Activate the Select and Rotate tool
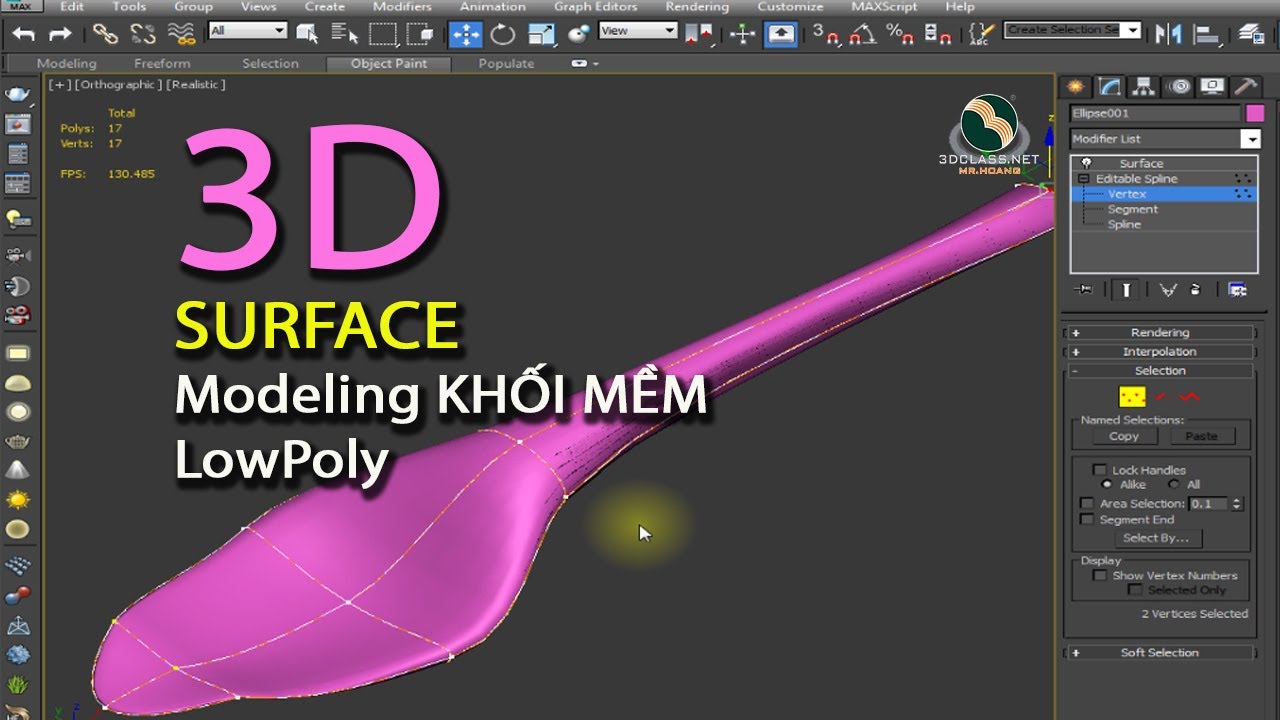Viewport: 1280px width, 720px height. tap(503, 34)
